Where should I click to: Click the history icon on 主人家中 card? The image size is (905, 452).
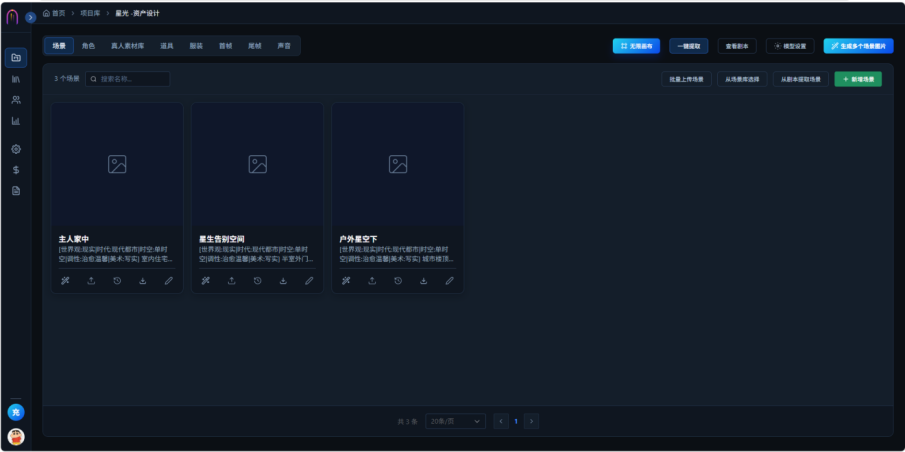[117, 281]
